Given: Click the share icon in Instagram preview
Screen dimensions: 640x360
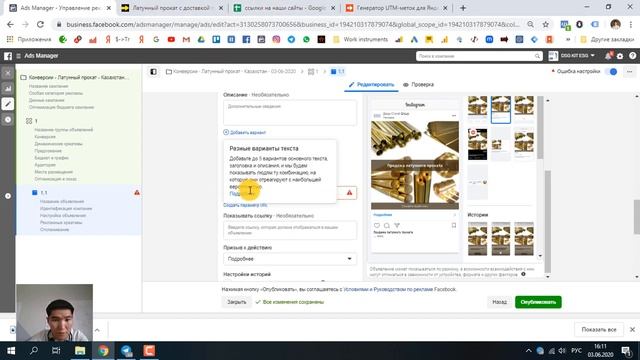Looking at the screenshot, I should (x=397, y=225).
